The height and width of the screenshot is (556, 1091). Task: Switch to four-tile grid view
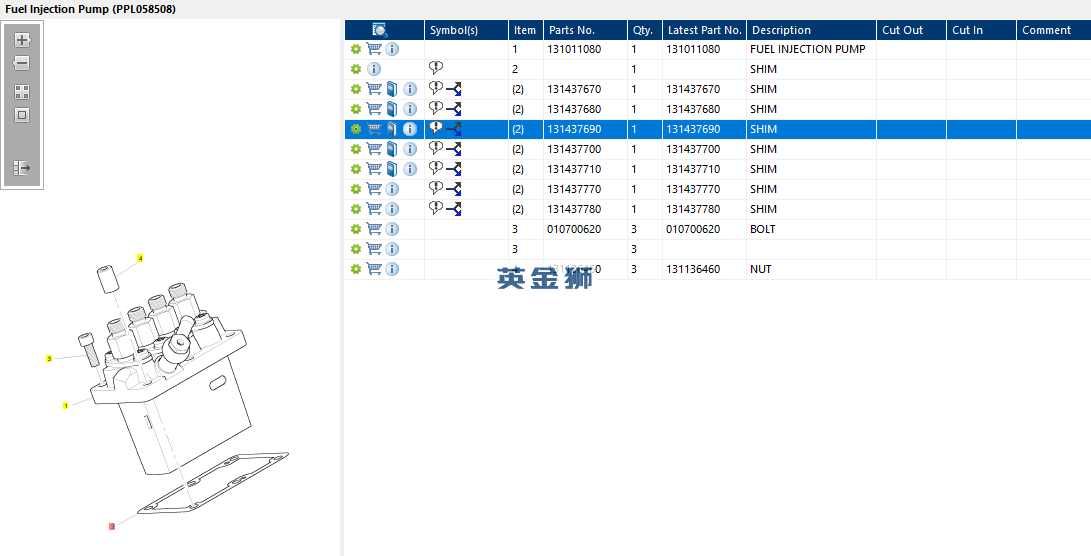[x=22, y=93]
